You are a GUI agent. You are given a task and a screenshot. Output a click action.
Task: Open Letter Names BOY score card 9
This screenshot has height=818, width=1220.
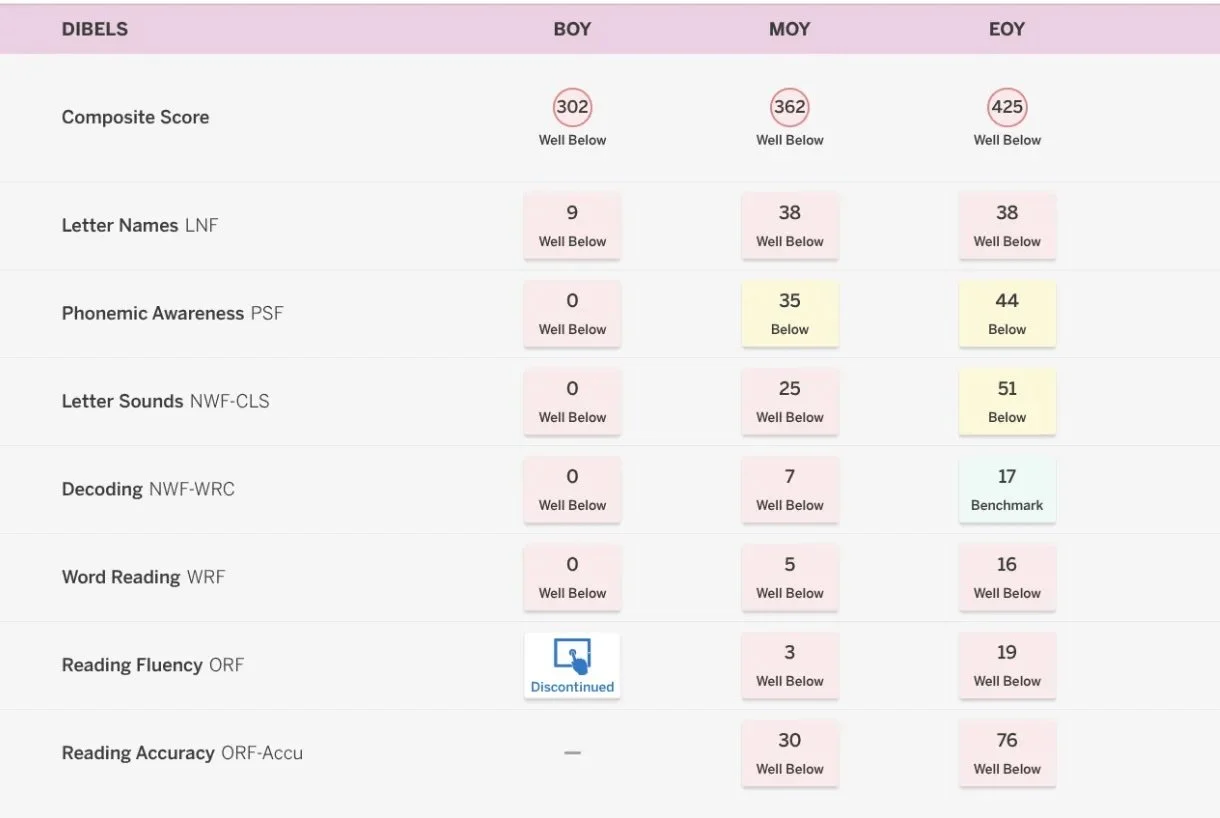(x=572, y=225)
